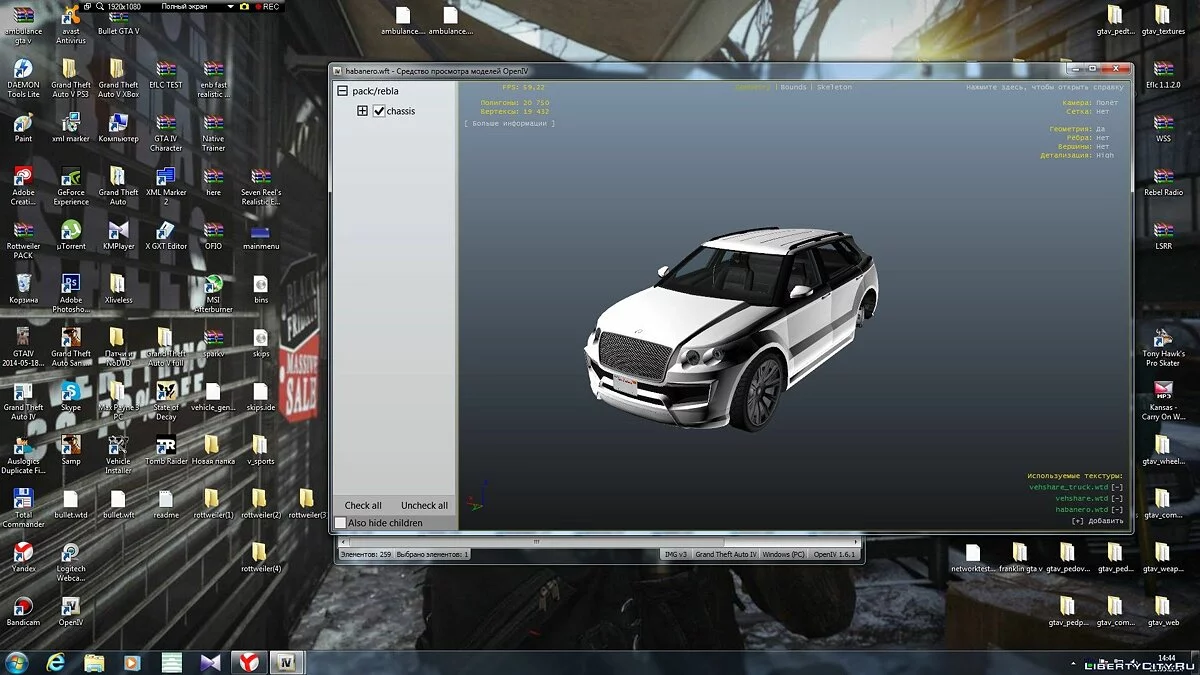The width and height of the screenshot is (1200, 675).
Task: Click the OpenIV icon in the taskbar
Action: [x=287, y=662]
